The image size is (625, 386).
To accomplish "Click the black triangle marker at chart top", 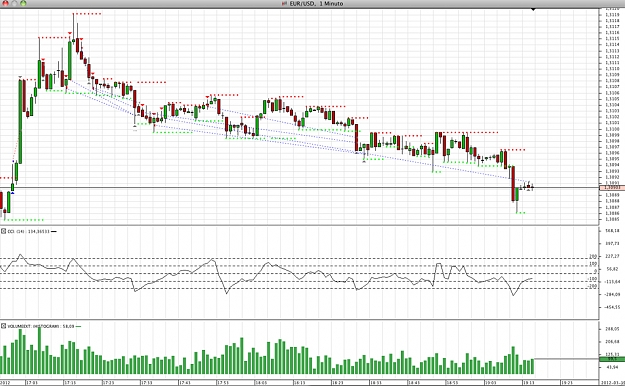I will [533, 9].
